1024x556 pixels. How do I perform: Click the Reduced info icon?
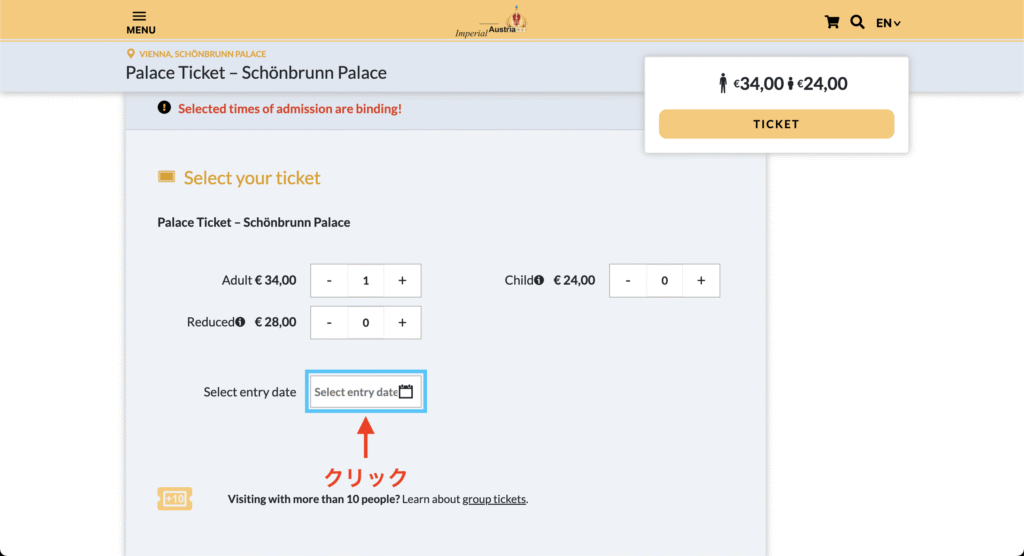[240, 322]
